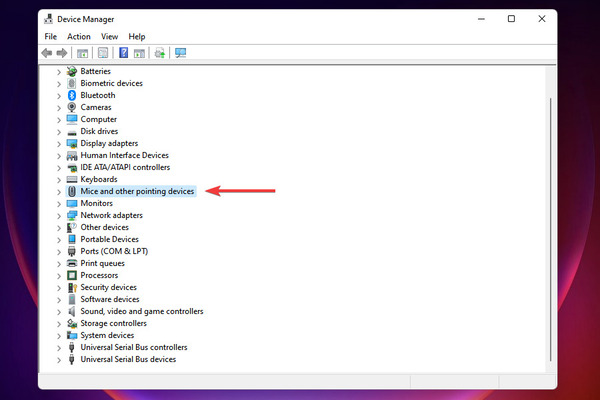Click the Back arrow toolbar icon

click(x=47, y=53)
